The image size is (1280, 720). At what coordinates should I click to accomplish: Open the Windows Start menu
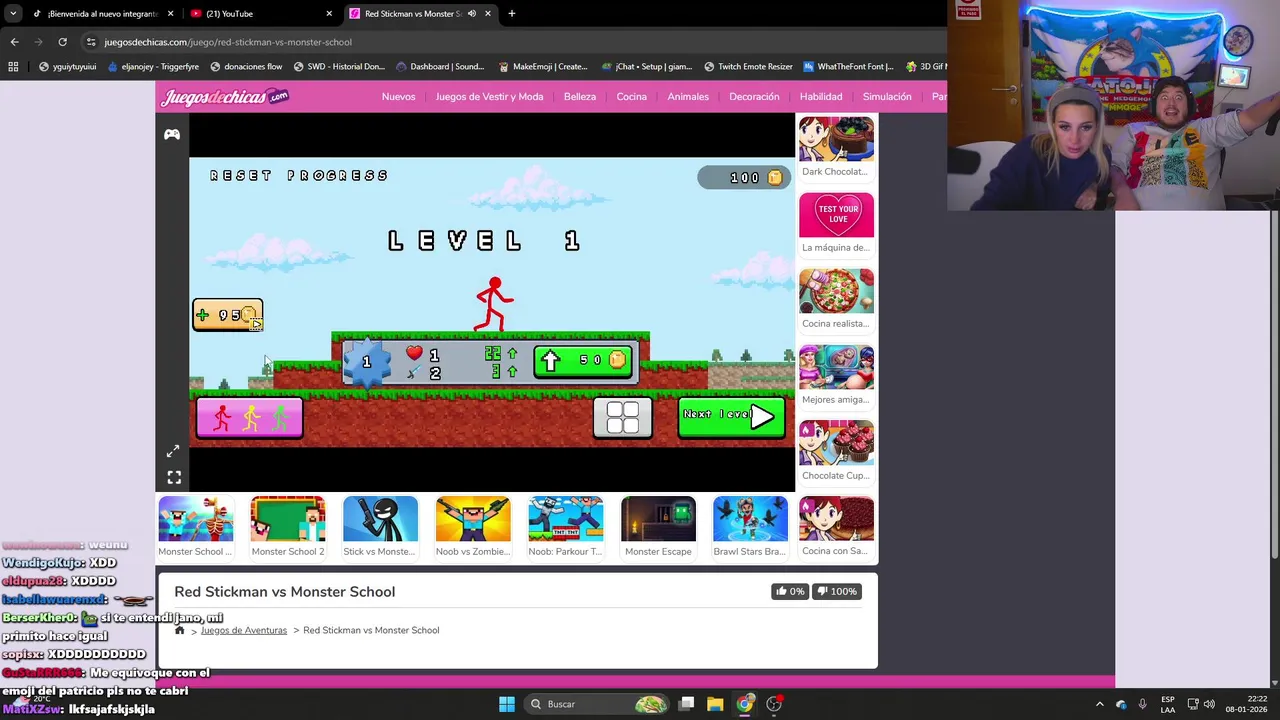tap(507, 704)
